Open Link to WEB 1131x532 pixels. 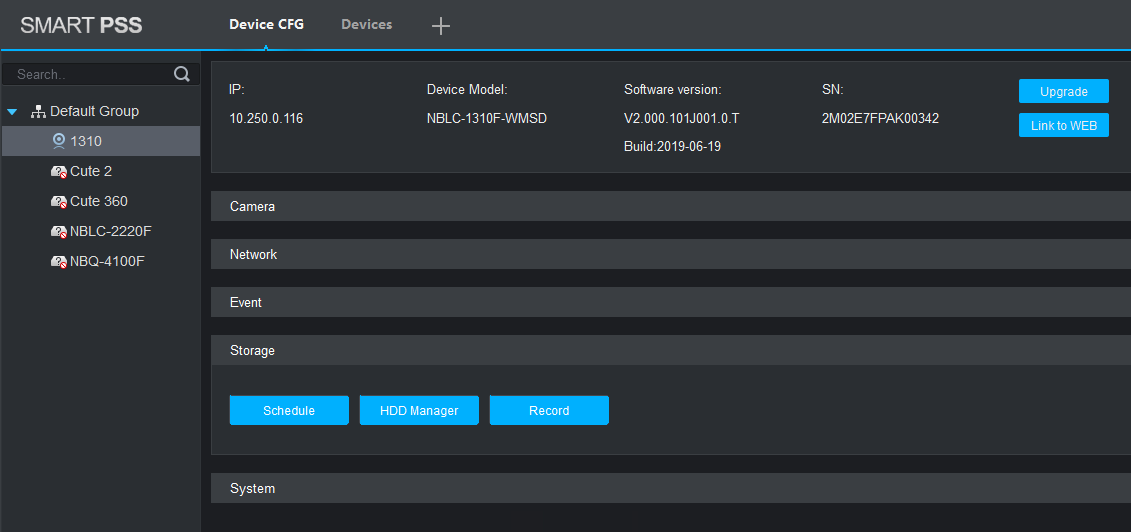click(x=1063, y=125)
